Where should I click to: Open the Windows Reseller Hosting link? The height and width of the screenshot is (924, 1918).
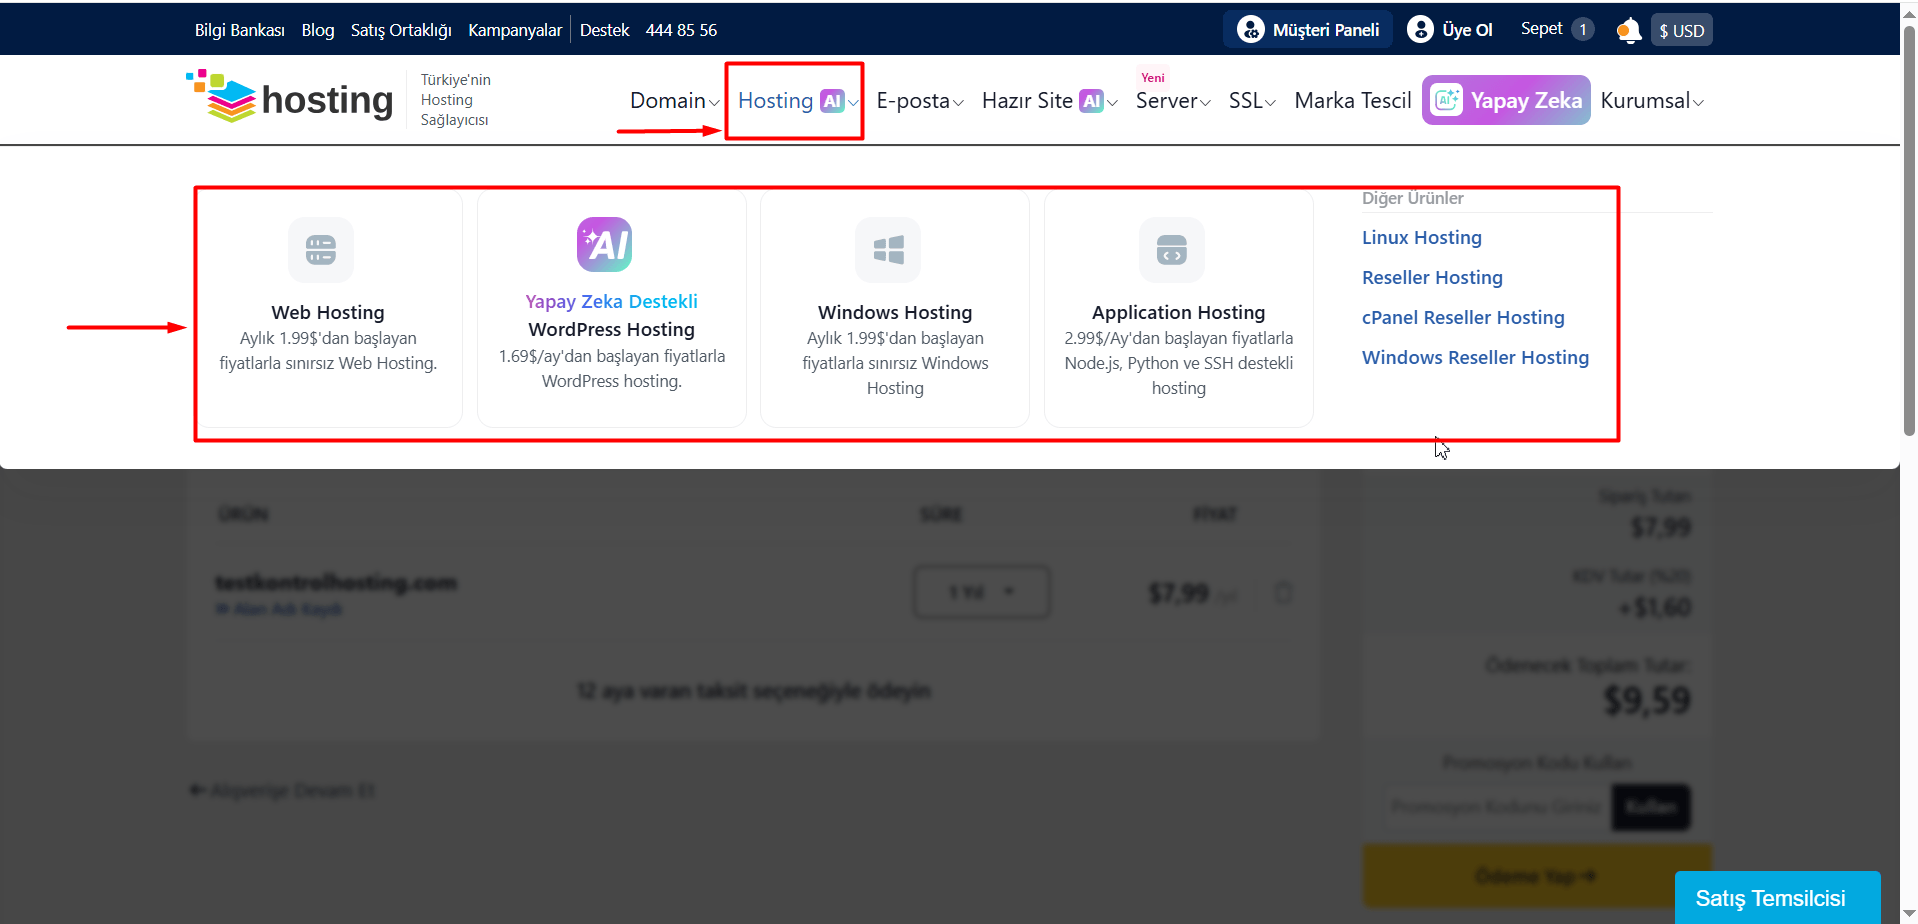[1475, 358]
